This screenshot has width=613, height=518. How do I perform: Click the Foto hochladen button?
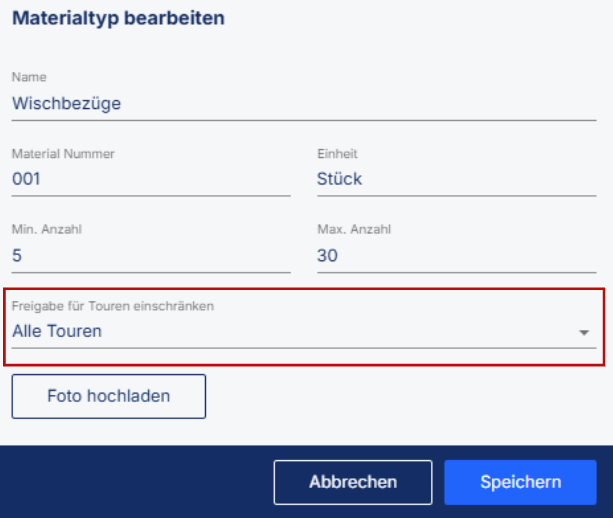pos(109,396)
